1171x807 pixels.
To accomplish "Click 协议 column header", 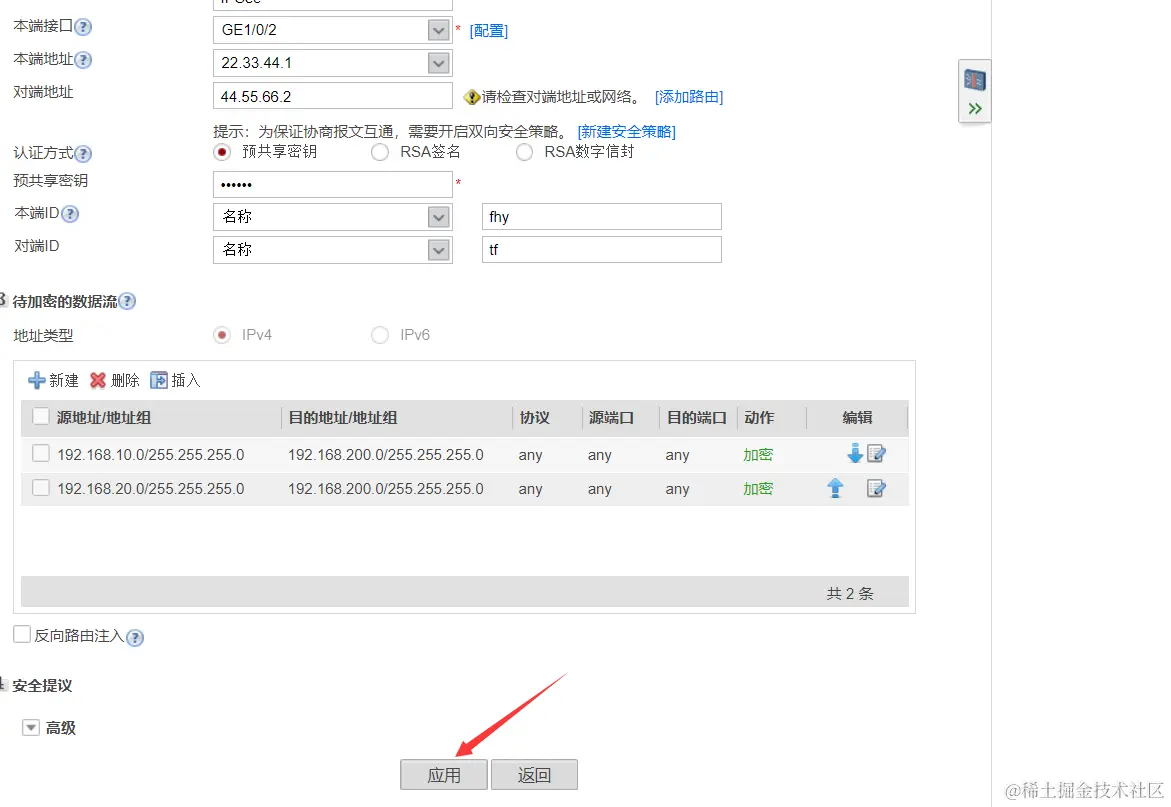I will coord(535,418).
